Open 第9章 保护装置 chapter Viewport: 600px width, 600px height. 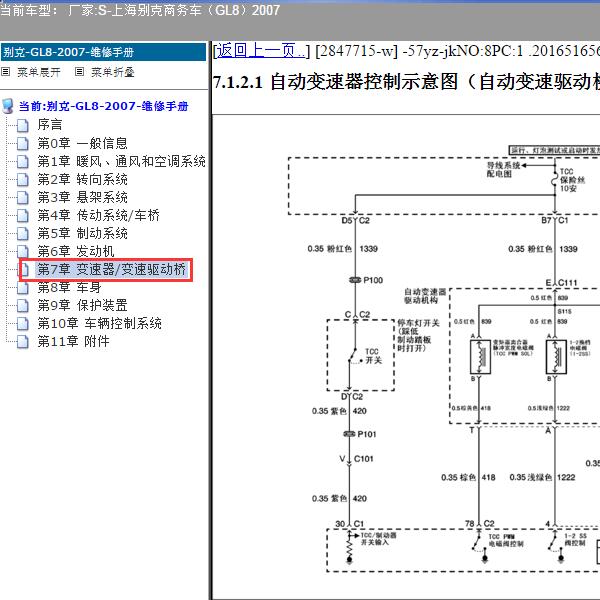(x=82, y=305)
